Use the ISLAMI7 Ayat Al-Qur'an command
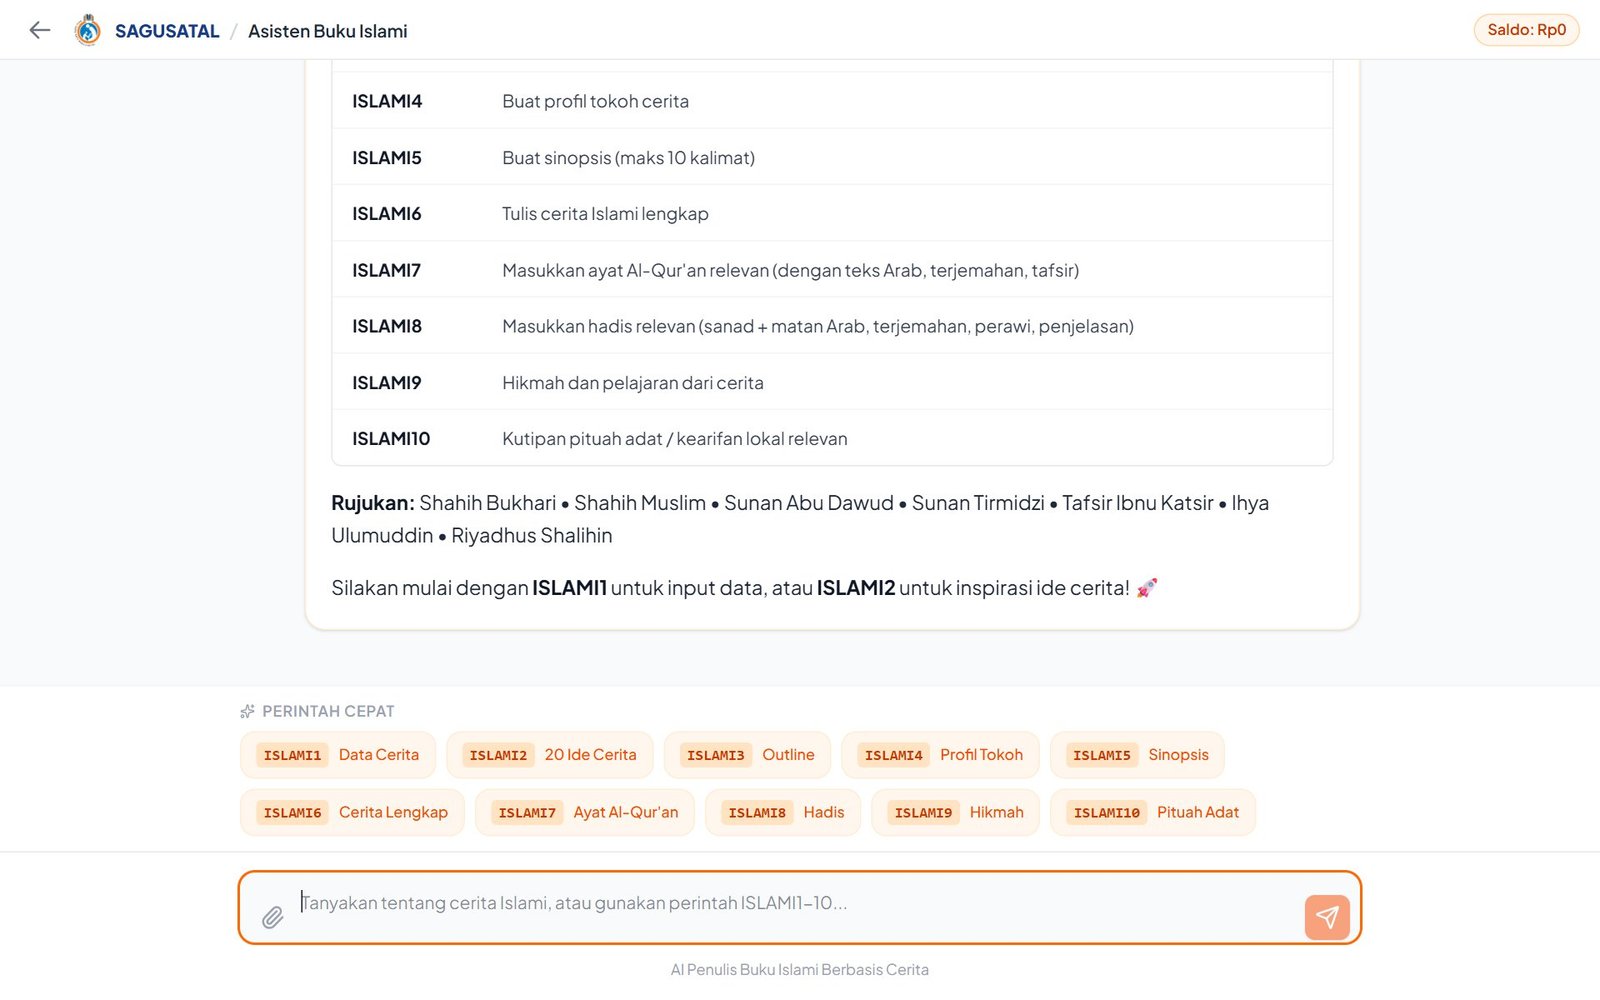1600x1000 pixels. 585,812
